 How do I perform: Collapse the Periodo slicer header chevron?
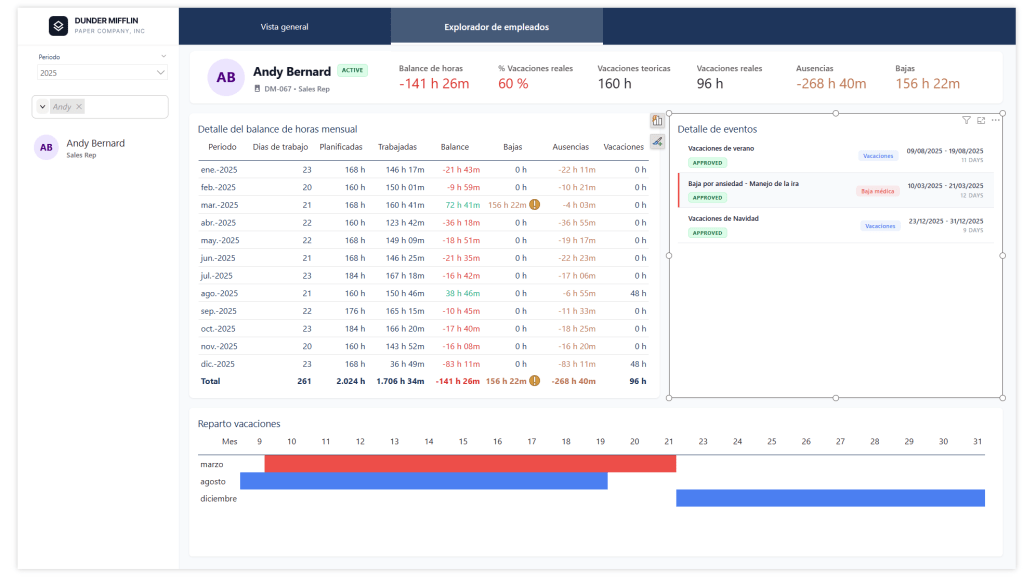tap(162, 57)
